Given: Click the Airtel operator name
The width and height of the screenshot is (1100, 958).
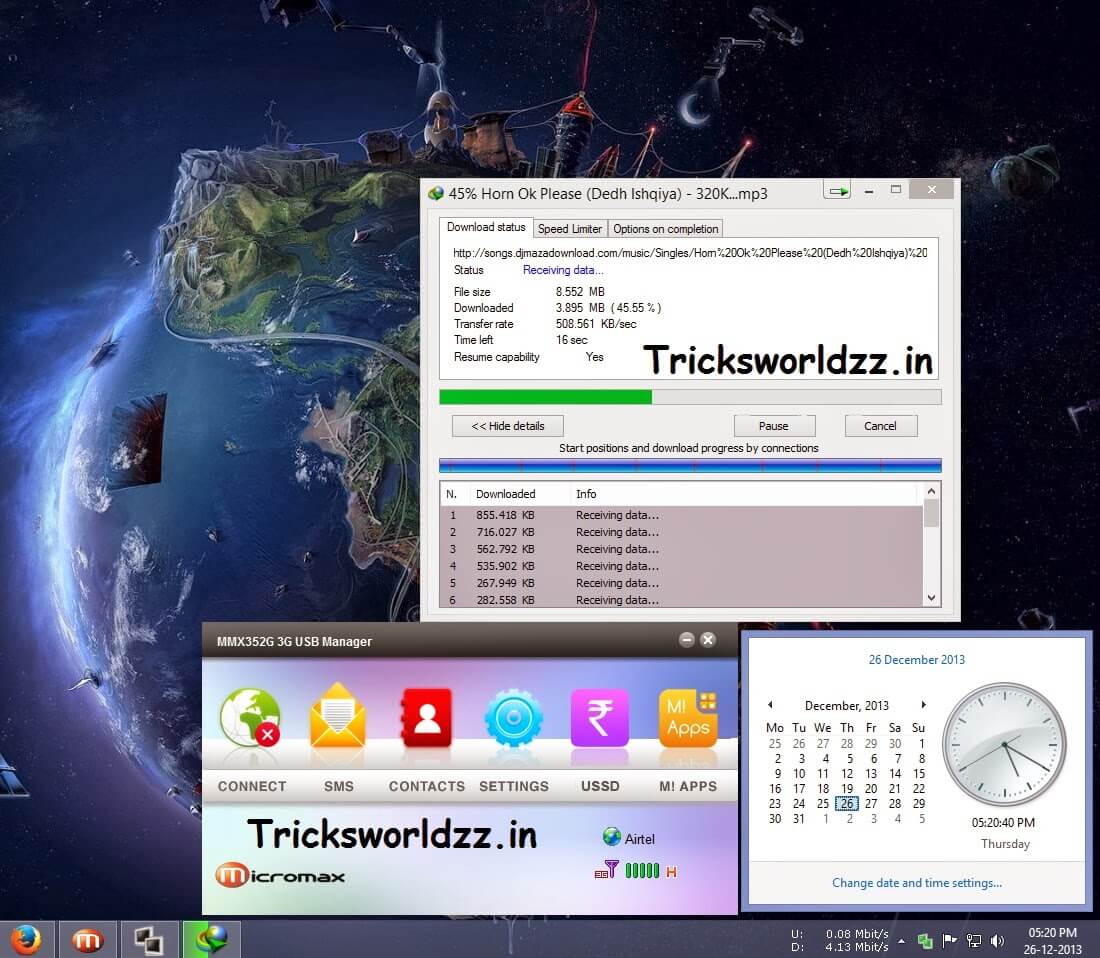Looking at the screenshot, I should pos(640,839).
